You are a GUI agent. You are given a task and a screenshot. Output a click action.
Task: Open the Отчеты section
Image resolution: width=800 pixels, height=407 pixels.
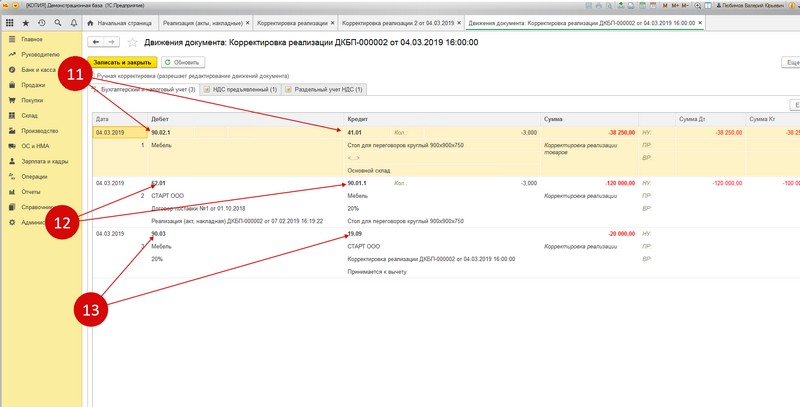pos(31,192)
